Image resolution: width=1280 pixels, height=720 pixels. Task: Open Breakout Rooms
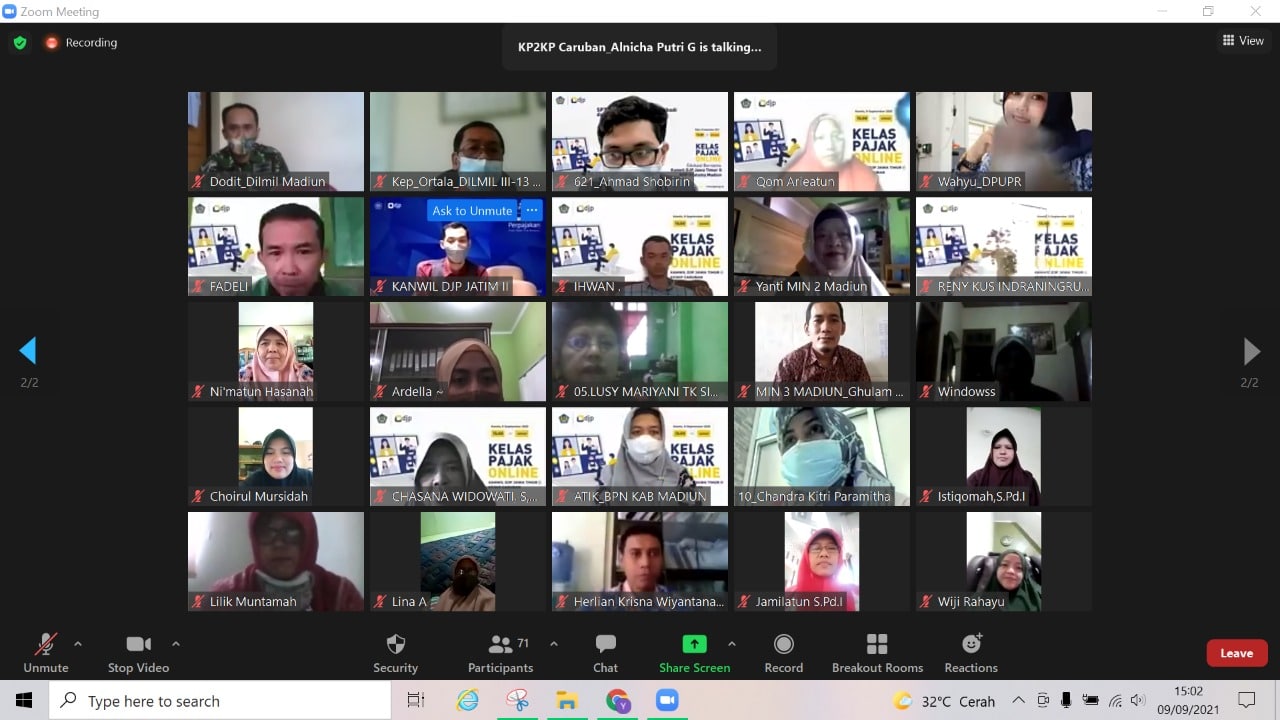(877, 653)
